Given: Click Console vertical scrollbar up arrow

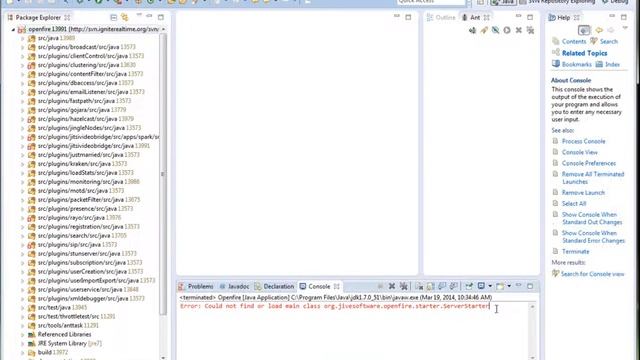Looking at the screenshot, I should coord(532,307).
